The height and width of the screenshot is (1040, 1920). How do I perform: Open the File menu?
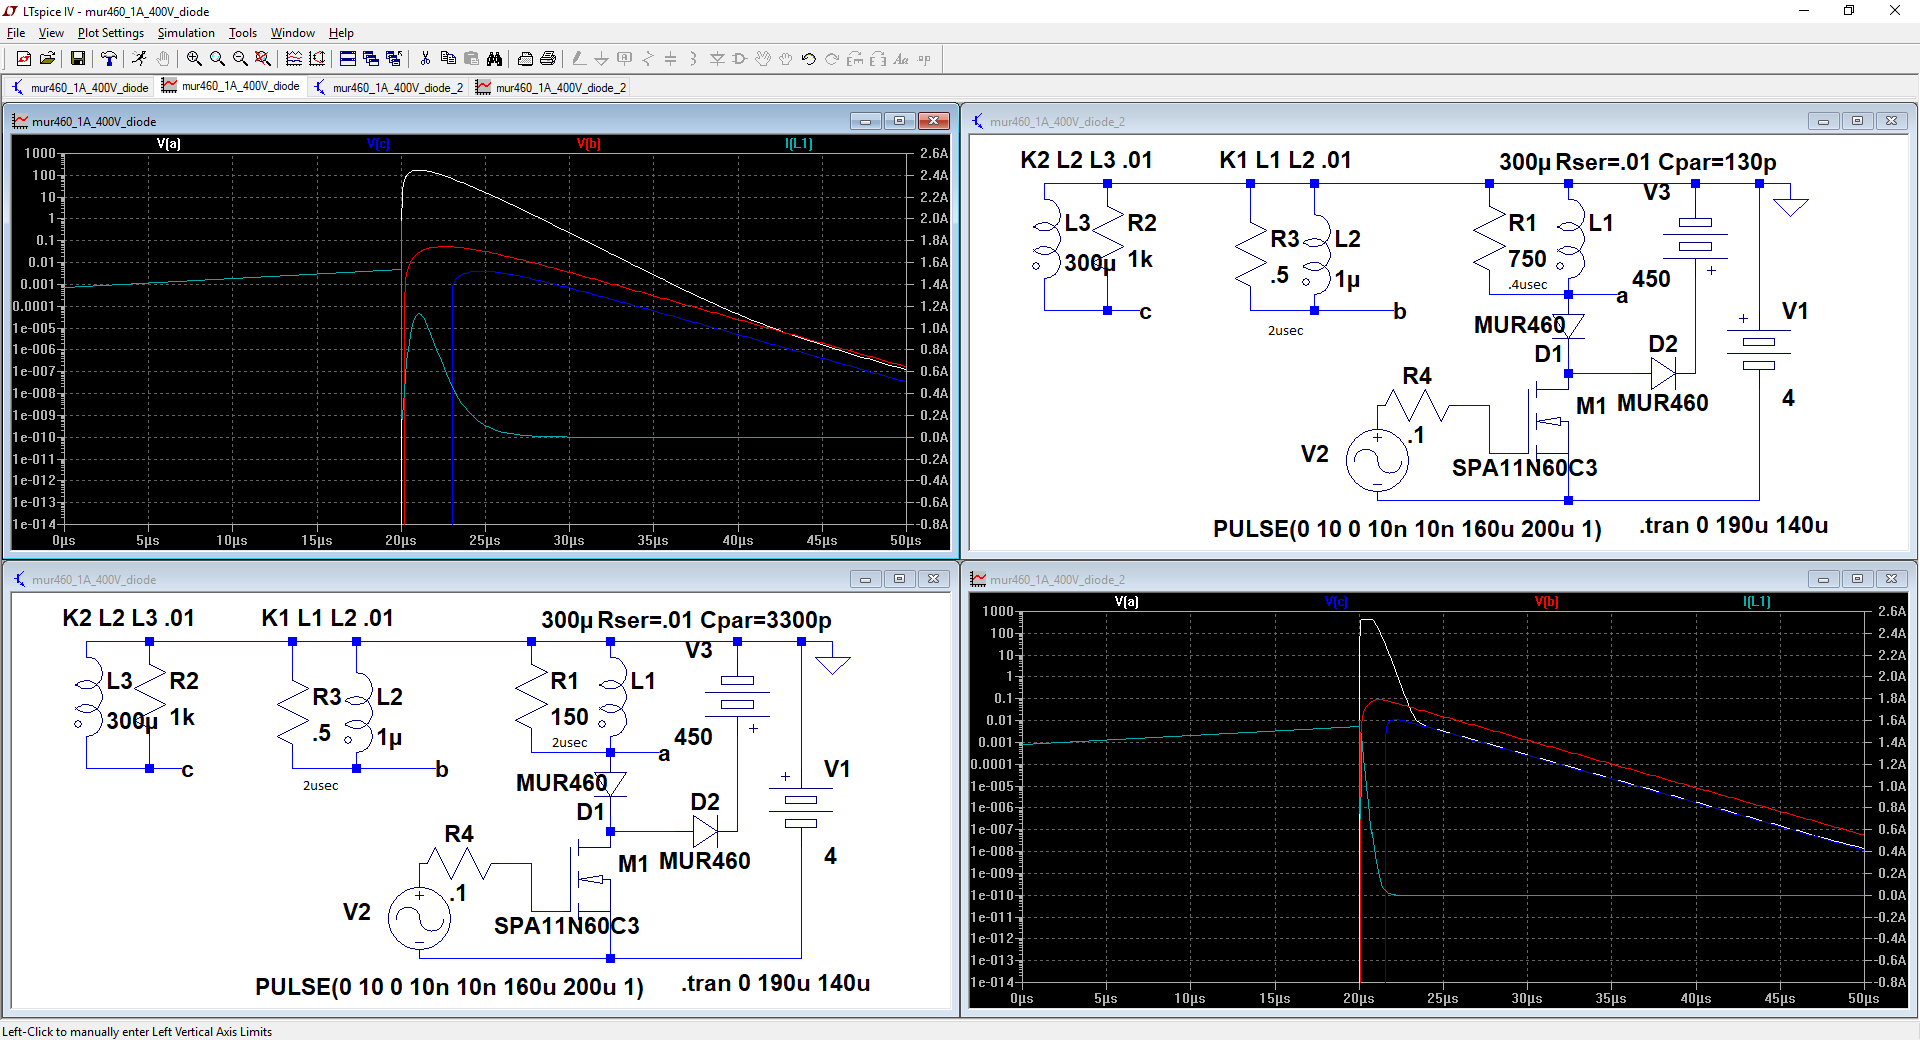[16, 33]
